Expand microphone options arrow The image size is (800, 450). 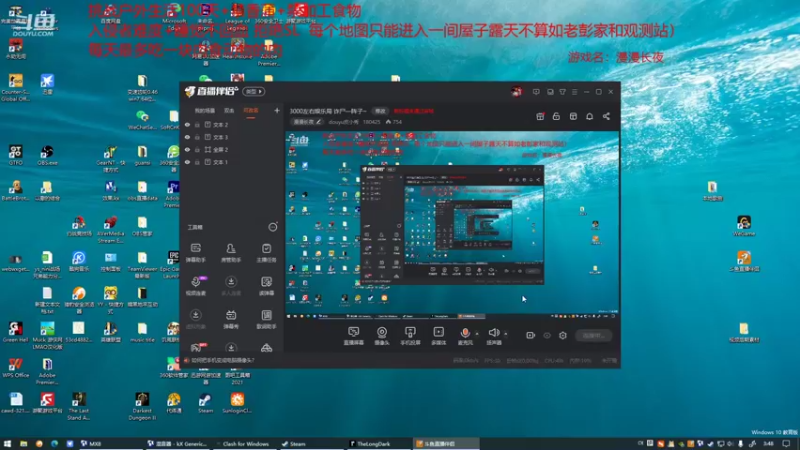(x=477, y=334)
